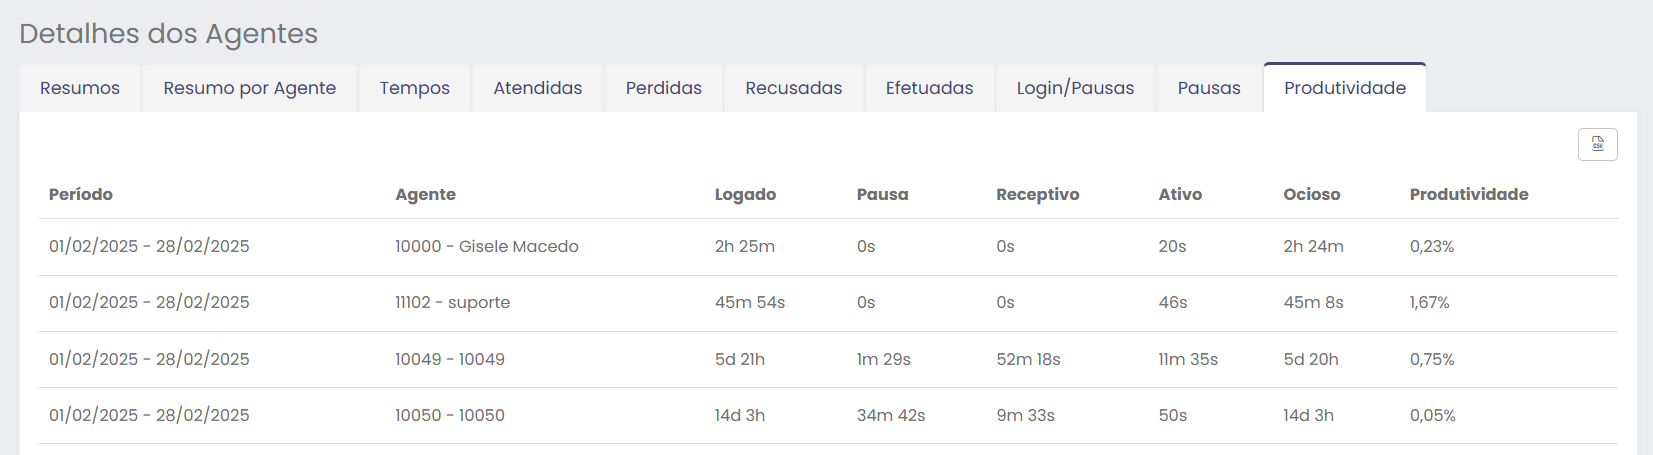Select the Gisele Macedo agent row
1653x455 pixels.
tap(486, 246)
